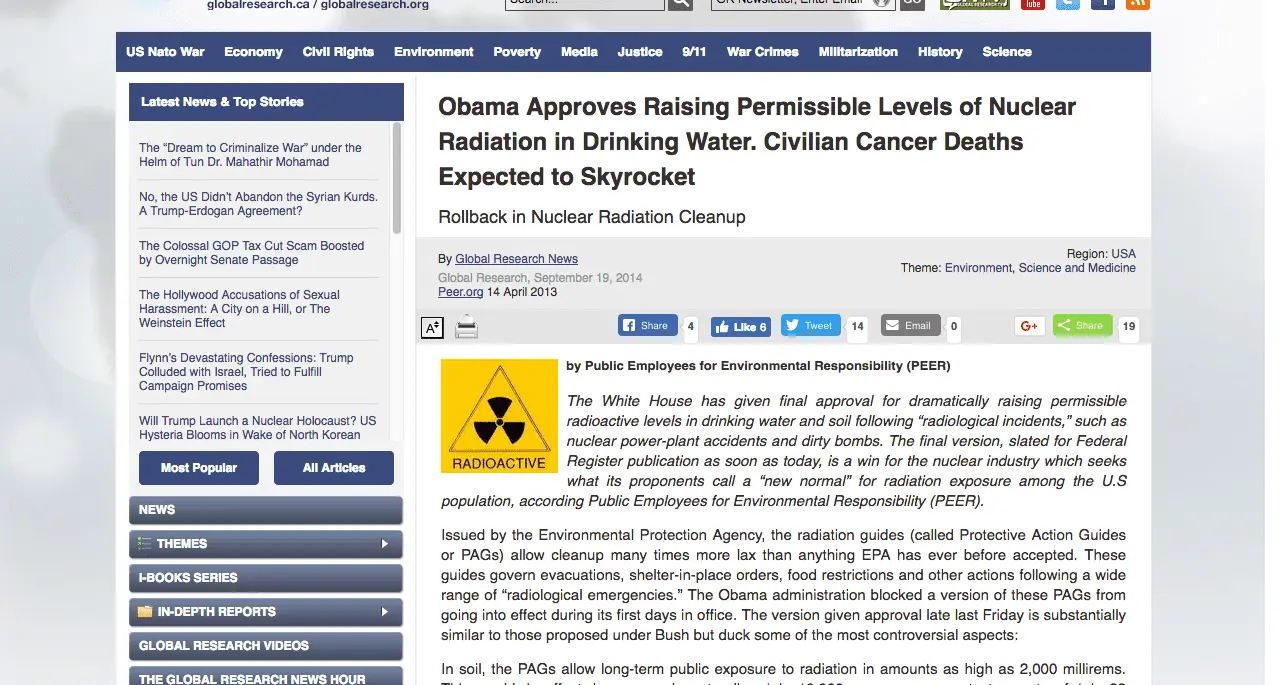Click byline "Public Employees for Environmental Responsibility (PEER)"
Viewport: 1280px width, 685px height.
point(758,366)
